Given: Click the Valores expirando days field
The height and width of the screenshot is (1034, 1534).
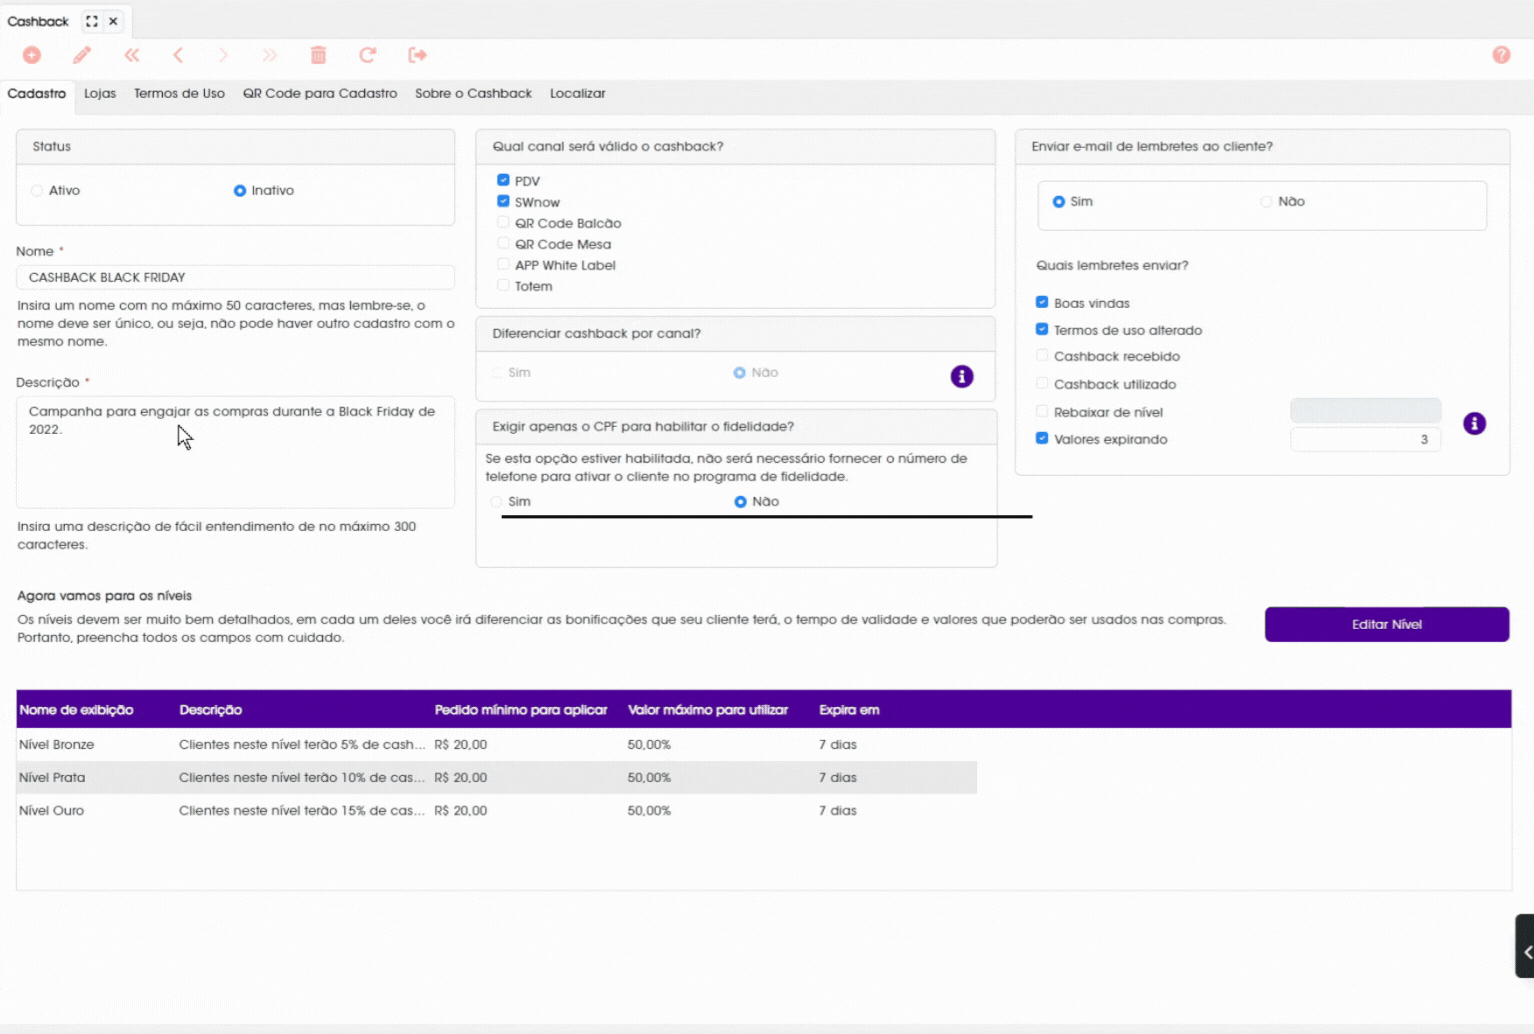Looking at the screenshot, I should click(x=1365, y=439).
